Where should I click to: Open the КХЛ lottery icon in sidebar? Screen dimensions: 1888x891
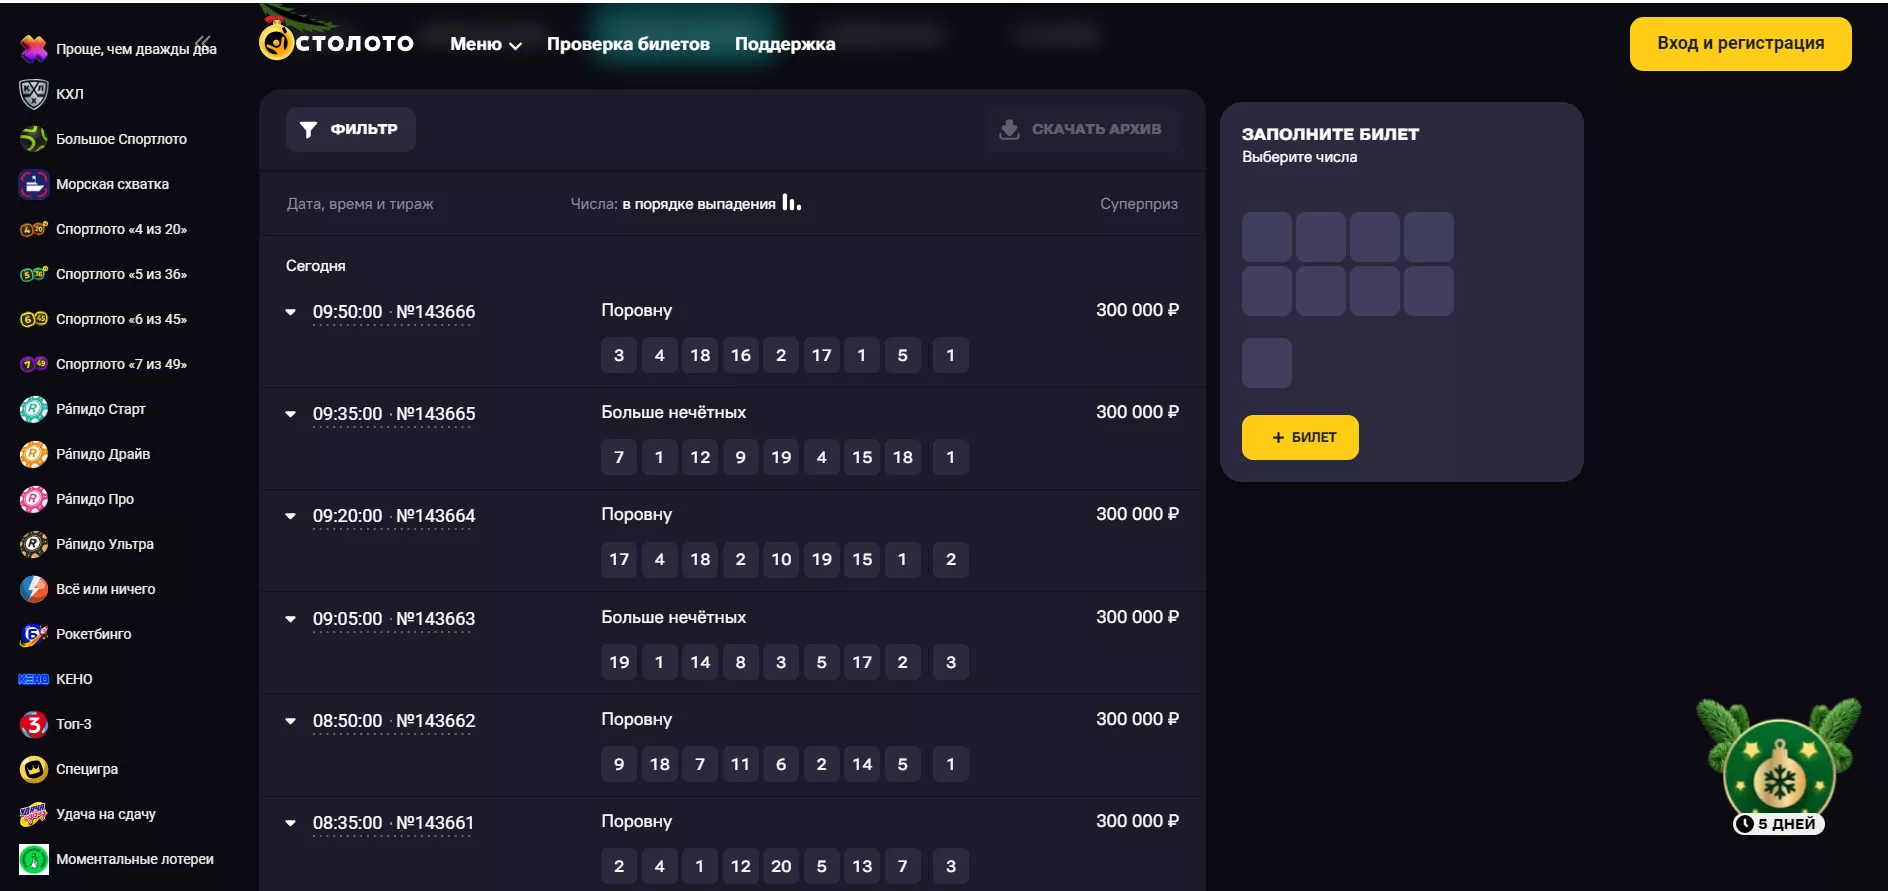click(x=33, y=94)
